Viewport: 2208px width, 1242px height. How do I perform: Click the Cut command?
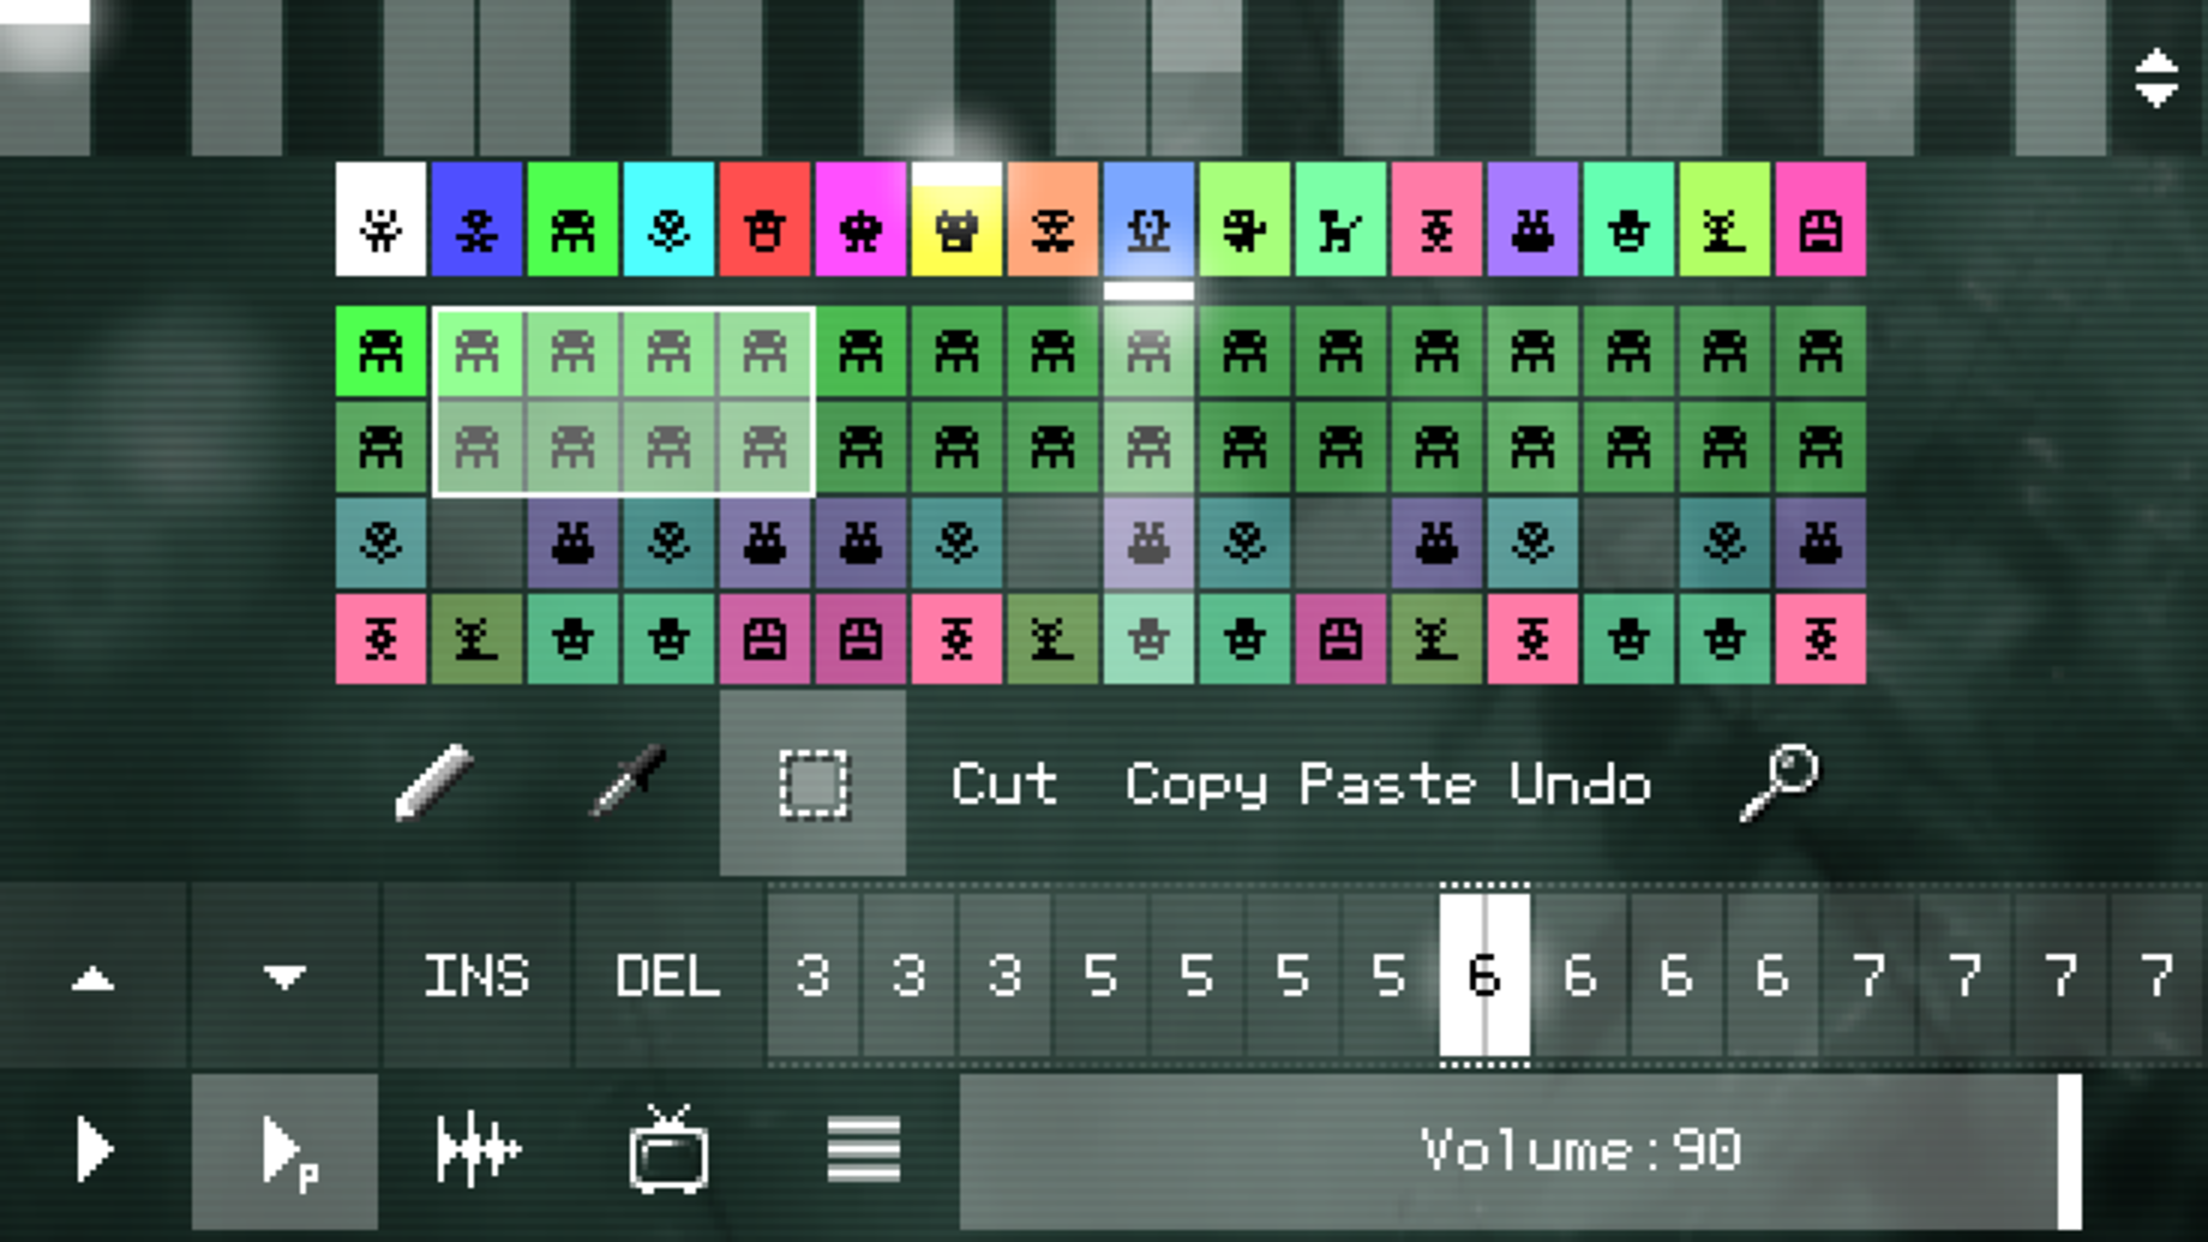1004,783
